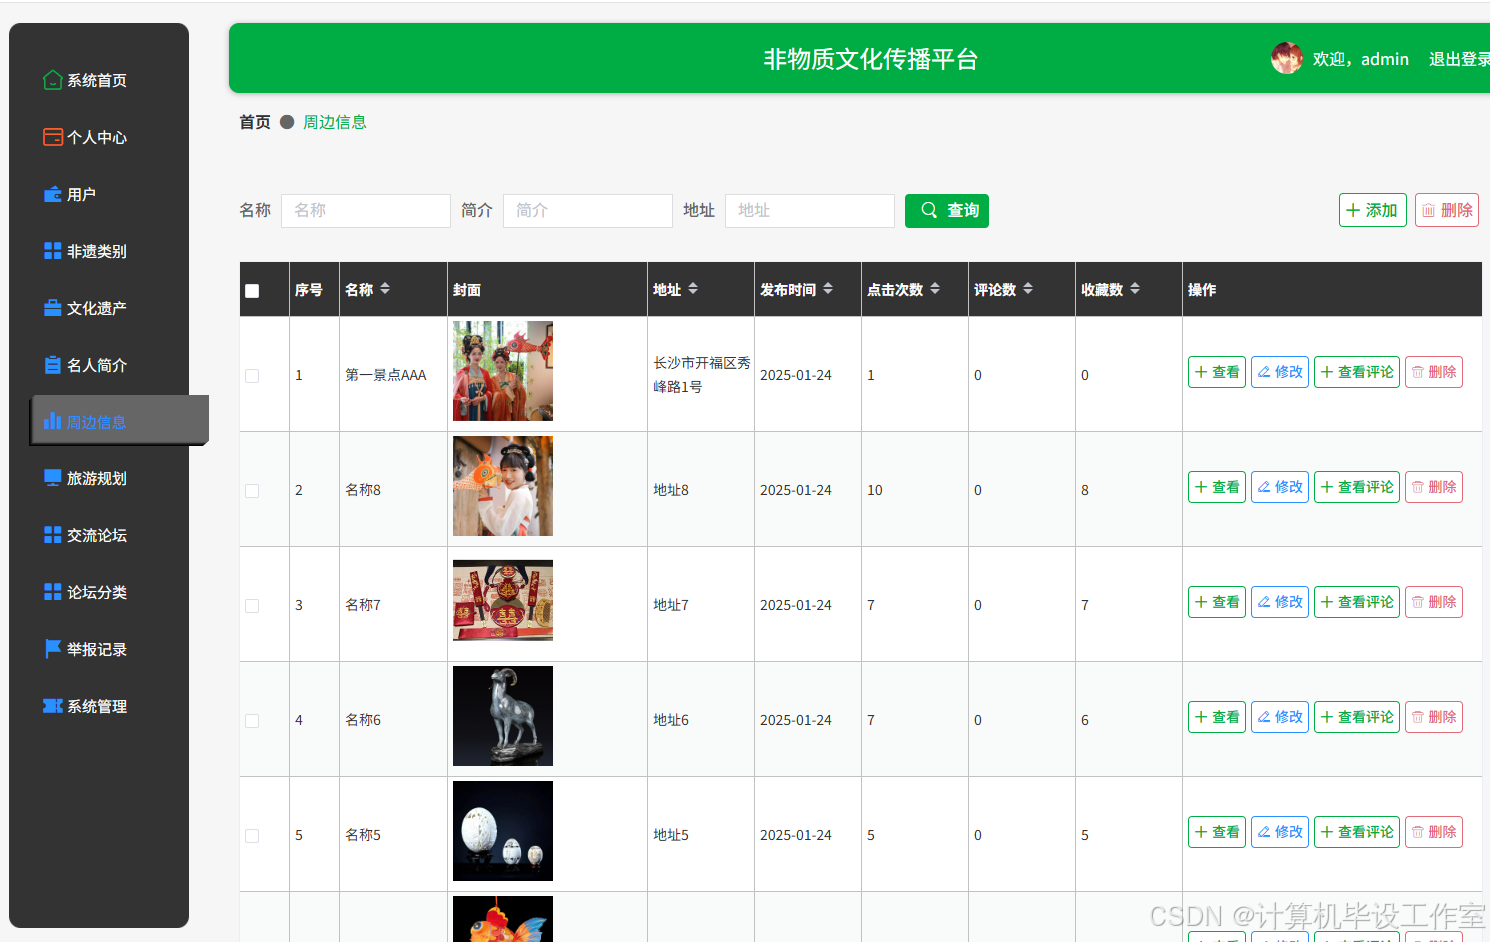Check the row for 名称6

[252, 721]
